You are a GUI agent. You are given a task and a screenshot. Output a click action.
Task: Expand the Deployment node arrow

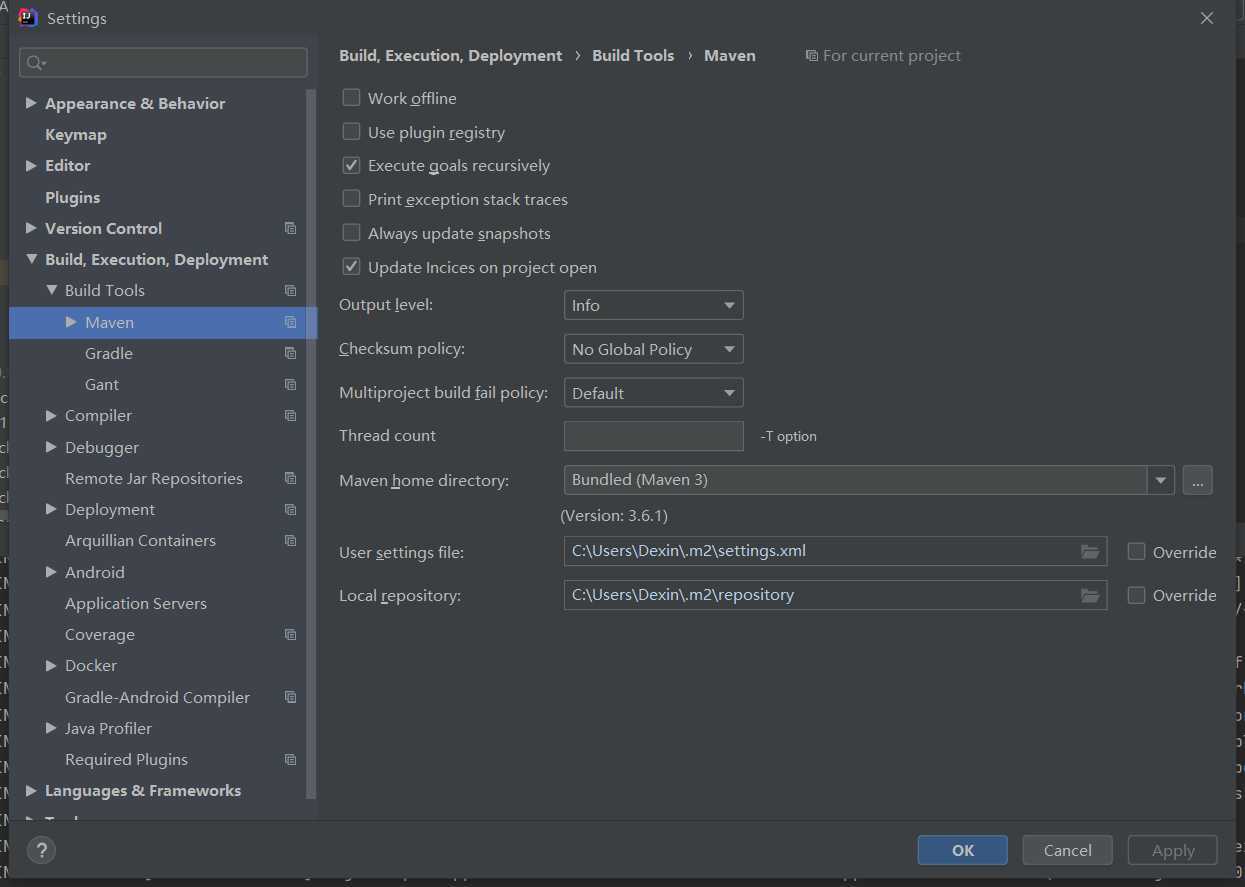51,510
